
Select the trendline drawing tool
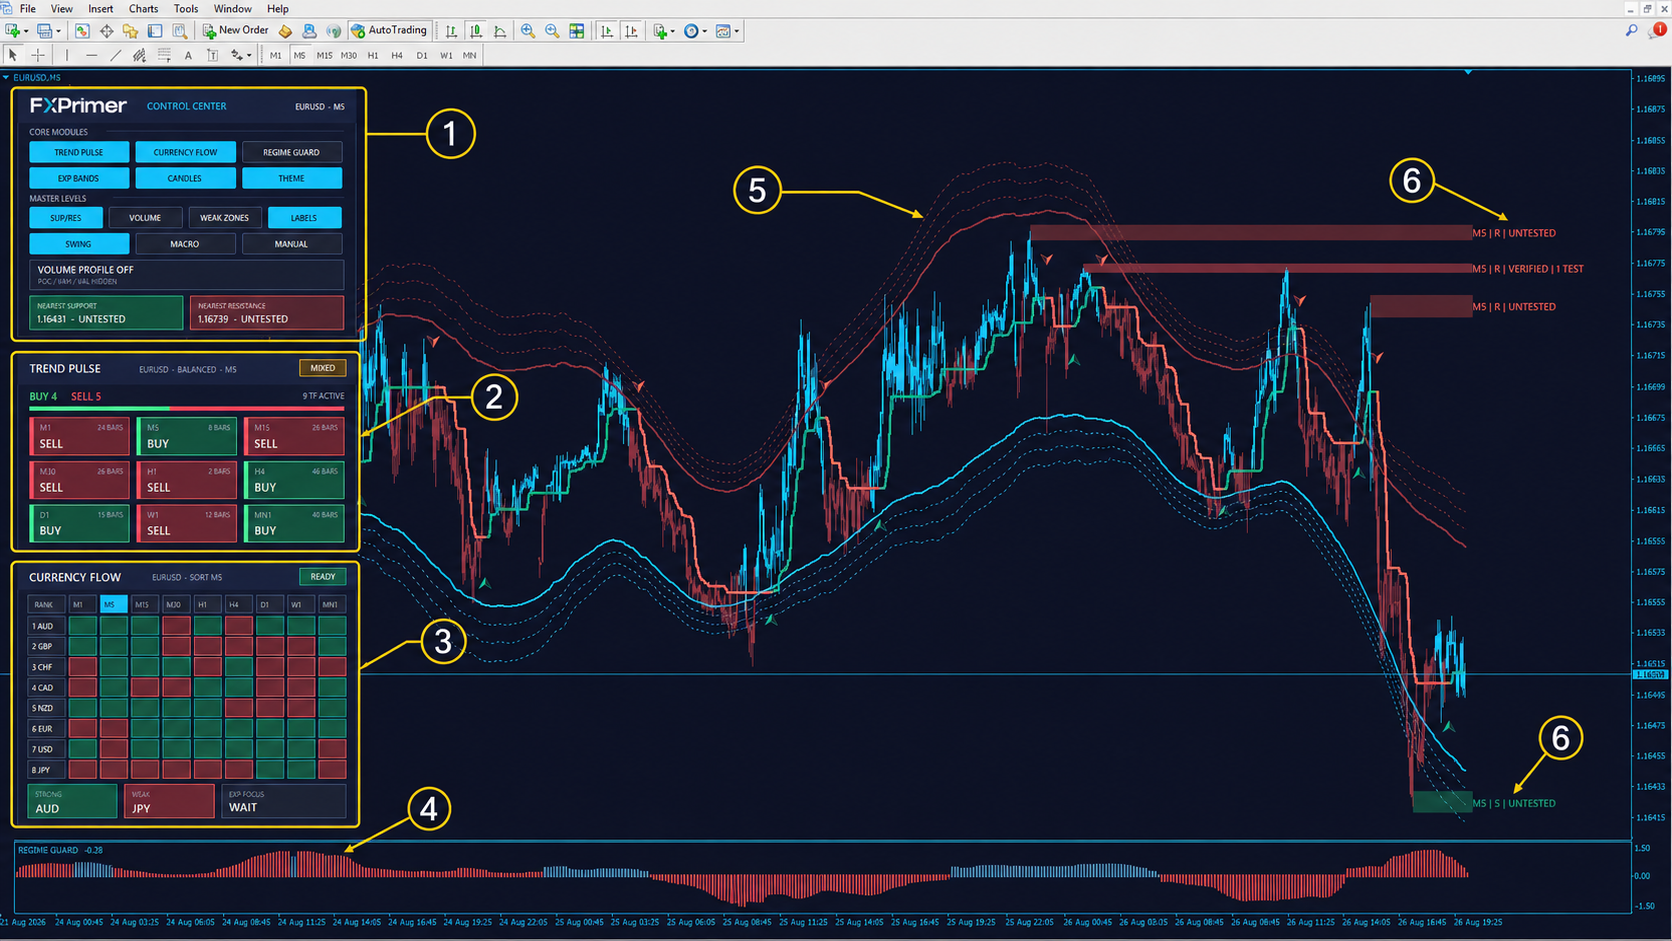coord(115,56)
